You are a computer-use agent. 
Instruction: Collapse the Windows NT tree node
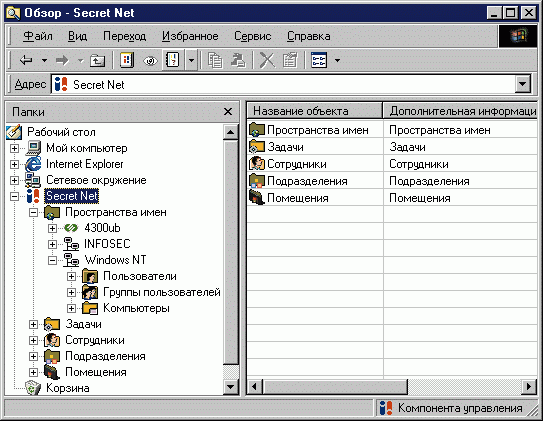[x=52, y=260]
